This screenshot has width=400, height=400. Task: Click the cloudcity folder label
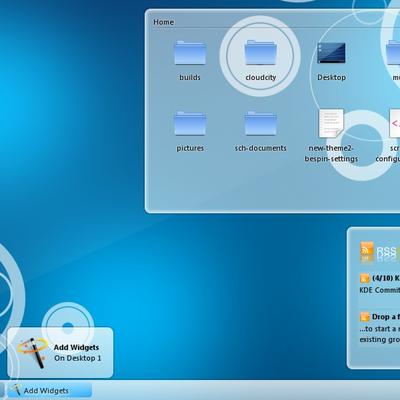pyautogui.click(x=261, y=78)
